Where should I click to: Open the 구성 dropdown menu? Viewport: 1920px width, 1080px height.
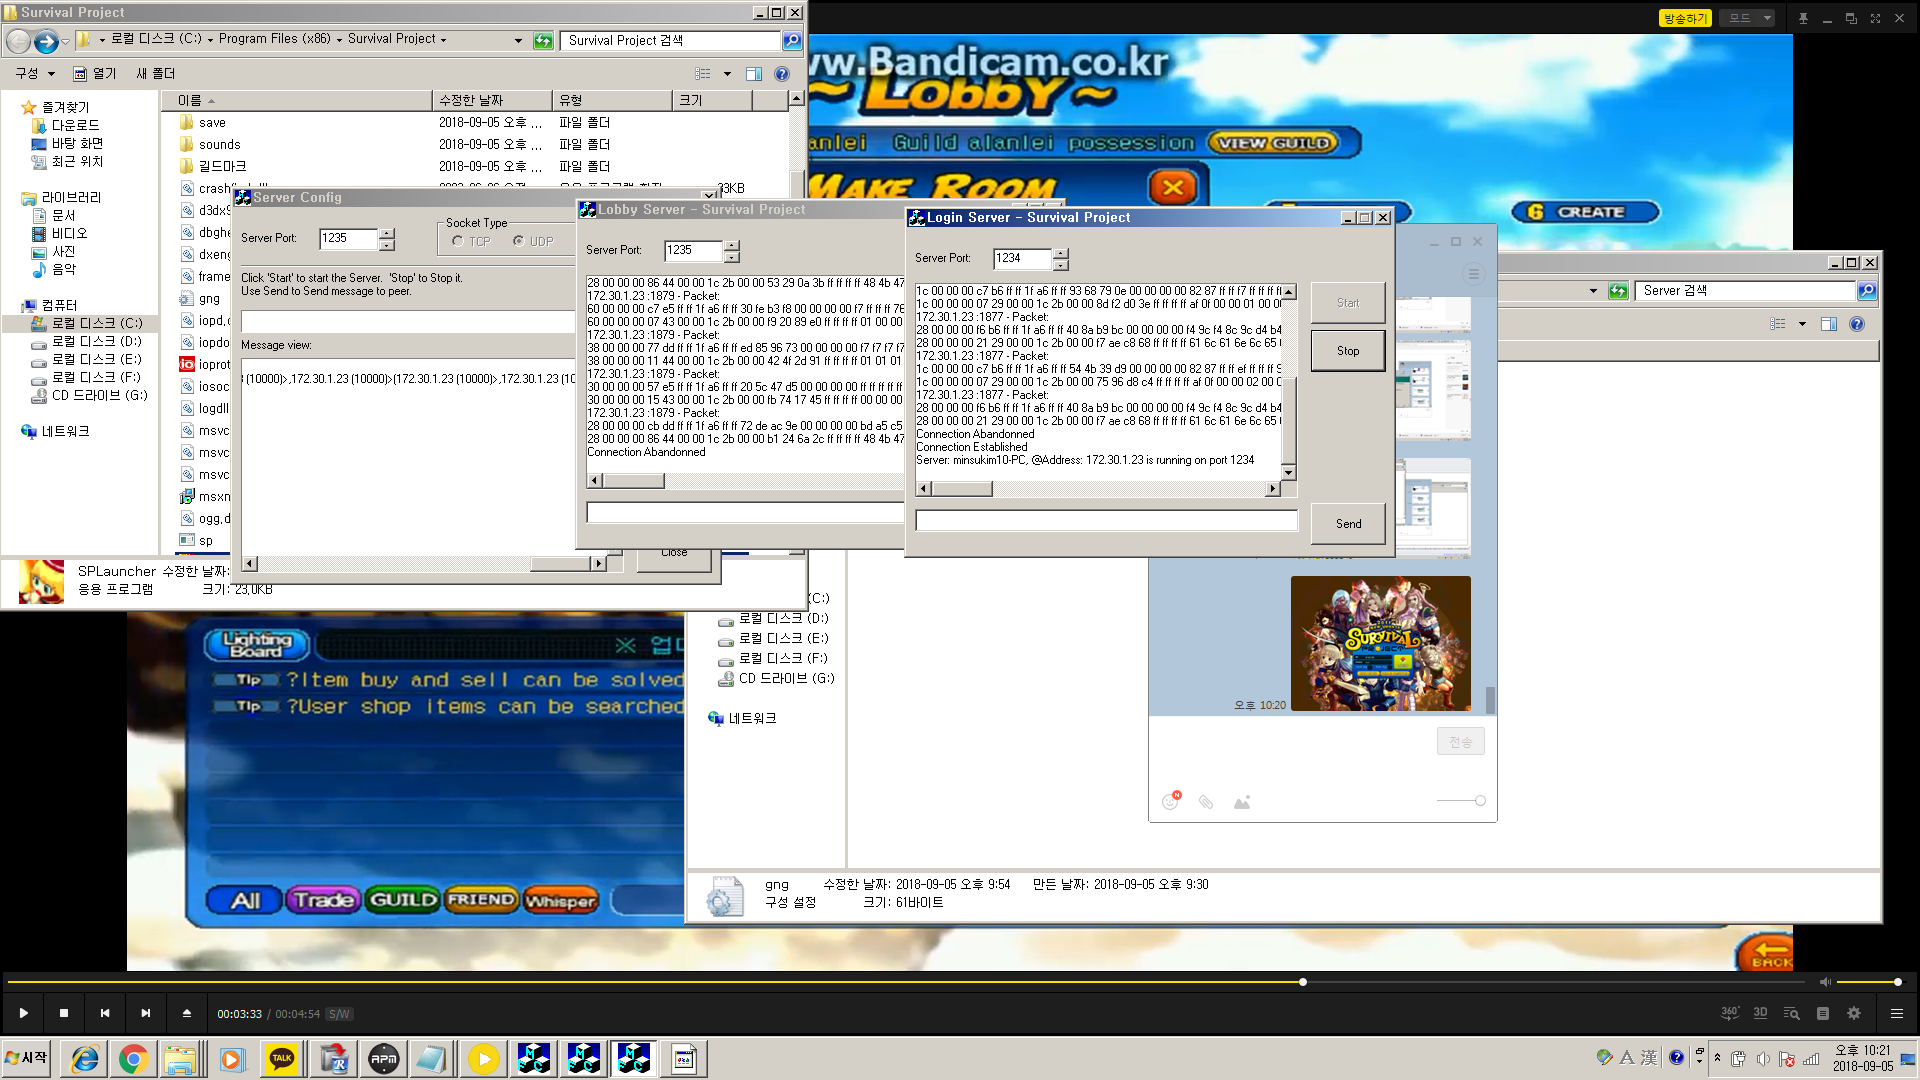pos(35,73)
